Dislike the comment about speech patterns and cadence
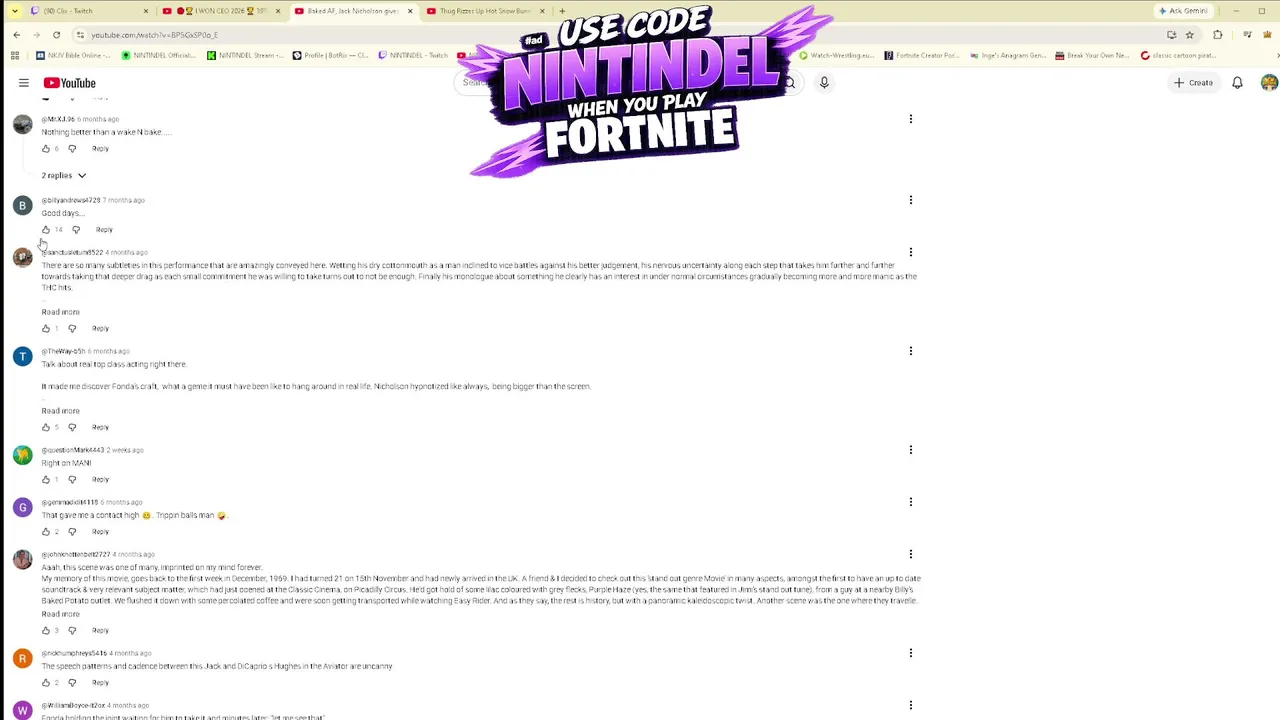 72,682
